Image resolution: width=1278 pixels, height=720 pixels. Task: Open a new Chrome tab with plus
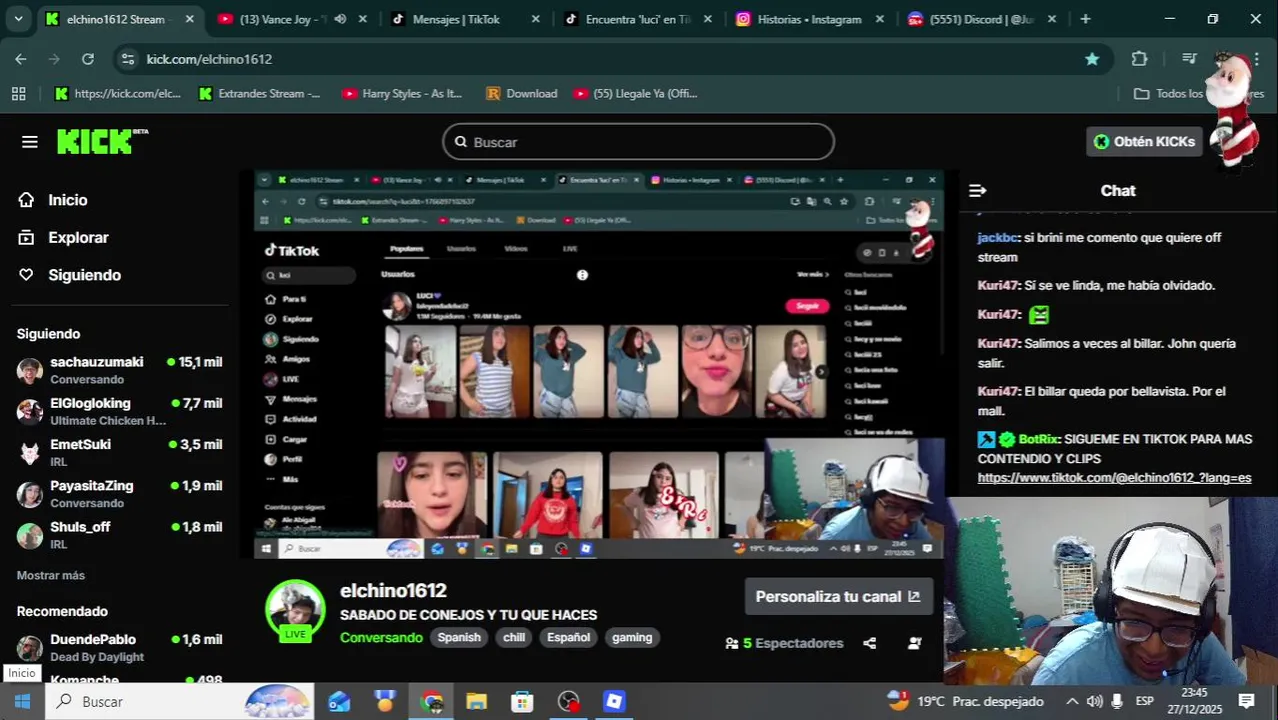point(1086,19)
